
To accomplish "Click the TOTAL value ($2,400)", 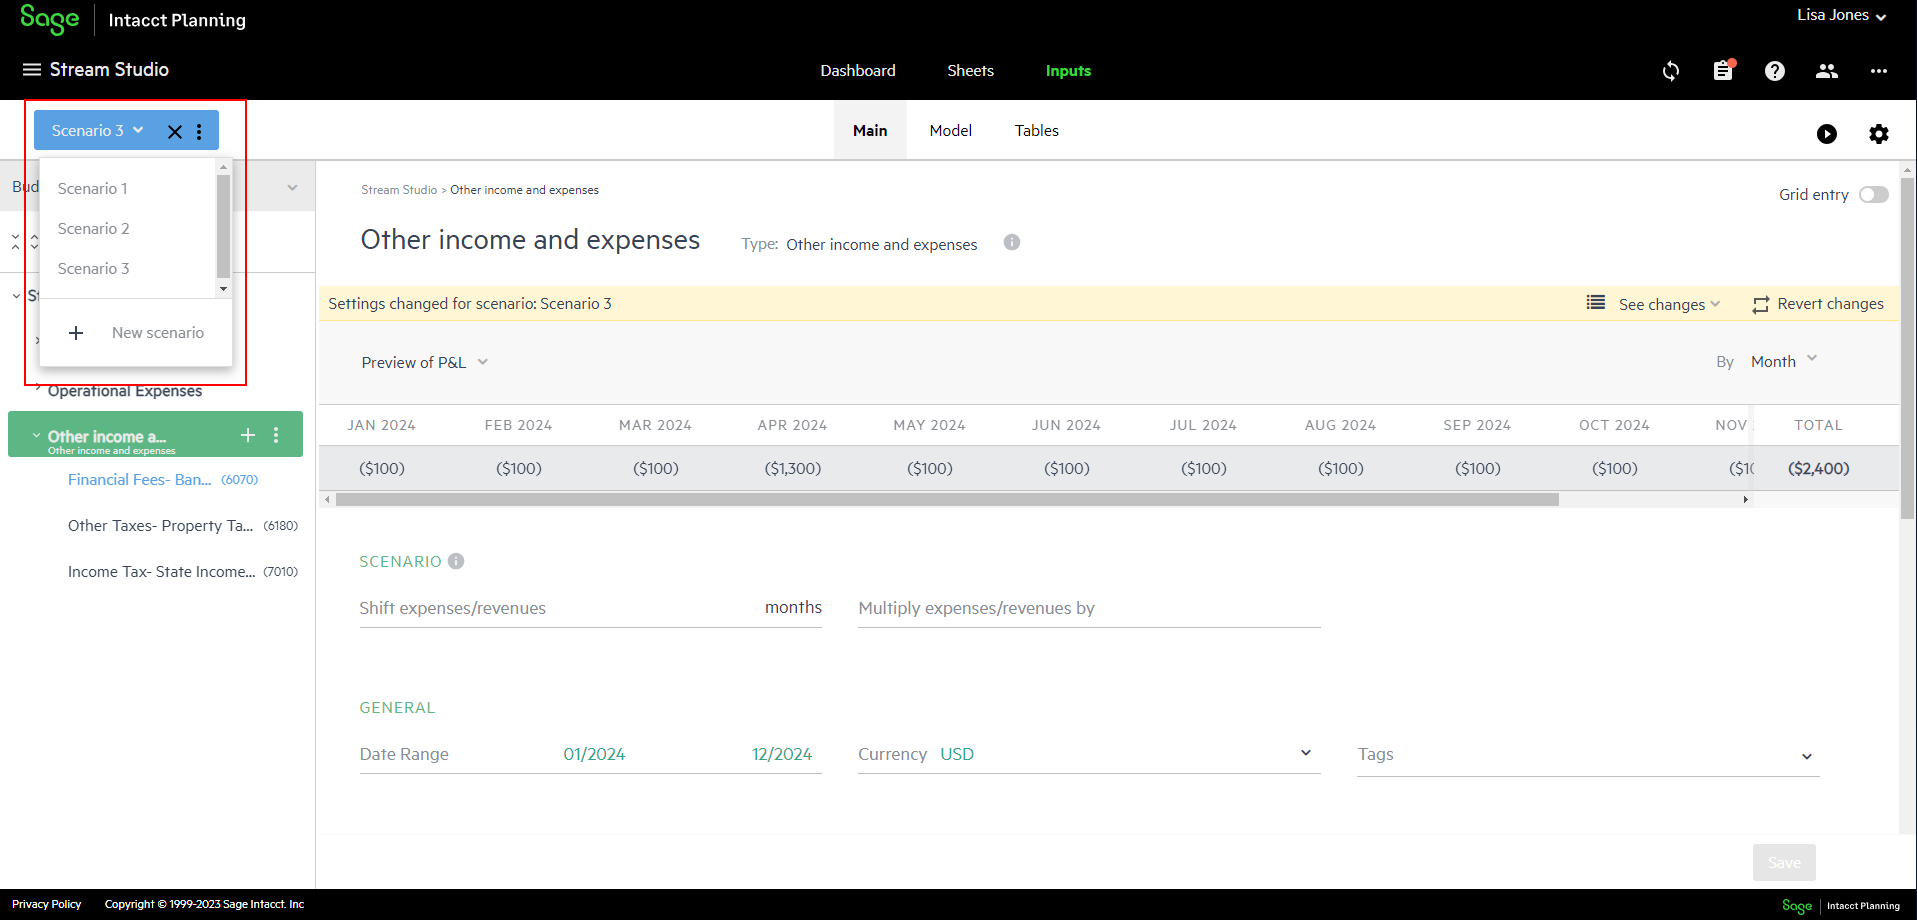I will pyautogui.click(x=1819, y=468).
